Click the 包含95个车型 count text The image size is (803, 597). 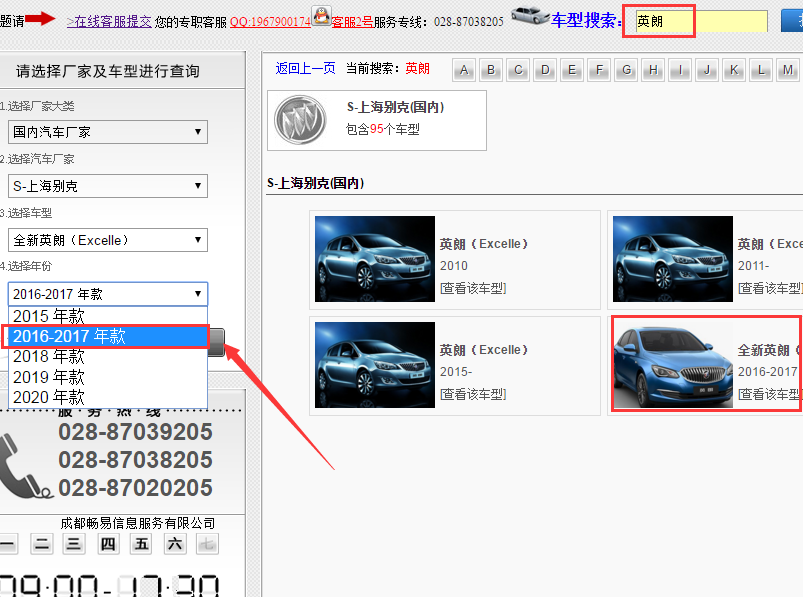[x=383, y=129]
